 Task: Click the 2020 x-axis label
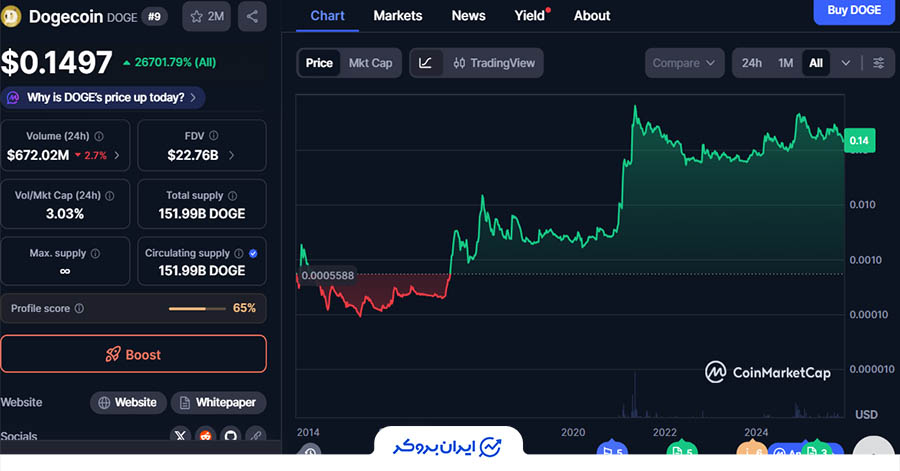[x=573, y=433]
